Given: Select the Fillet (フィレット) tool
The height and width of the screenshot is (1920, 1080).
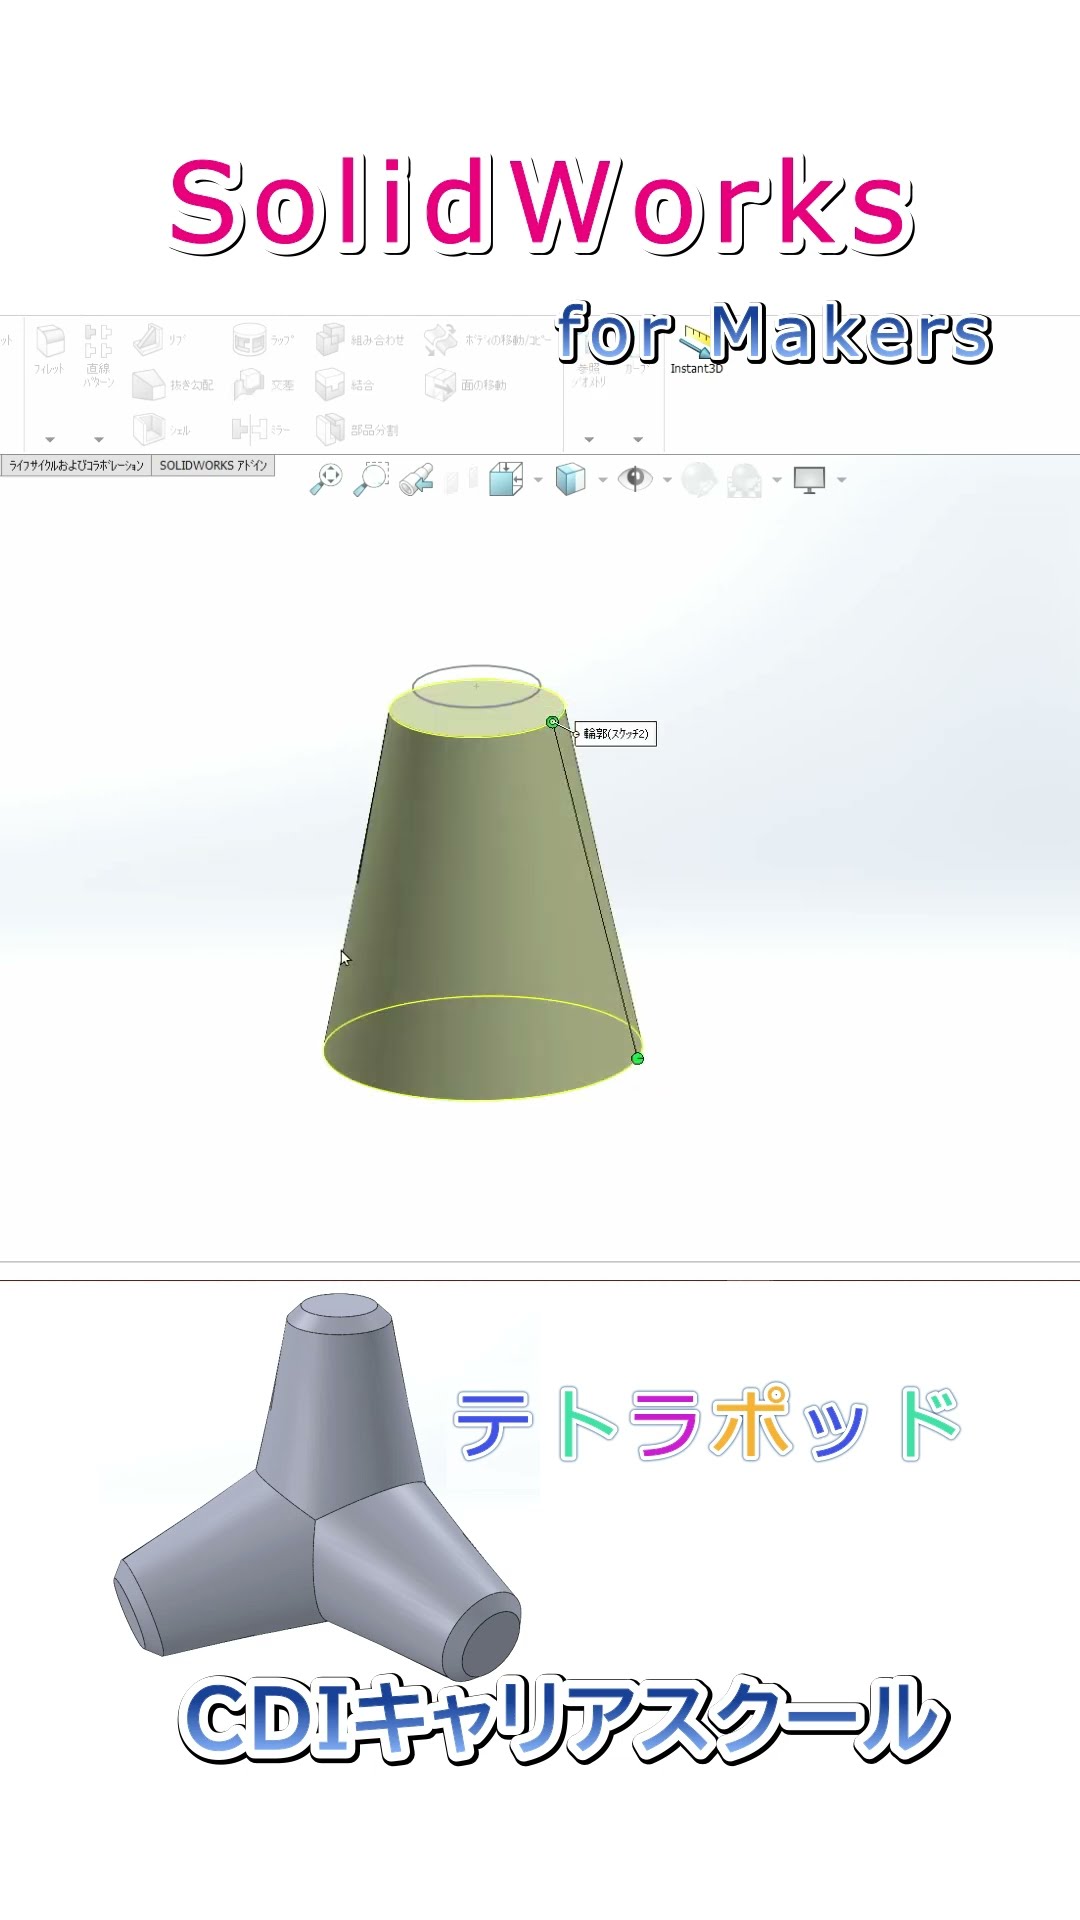Looking at the screenshot, I should pos(49,349).
